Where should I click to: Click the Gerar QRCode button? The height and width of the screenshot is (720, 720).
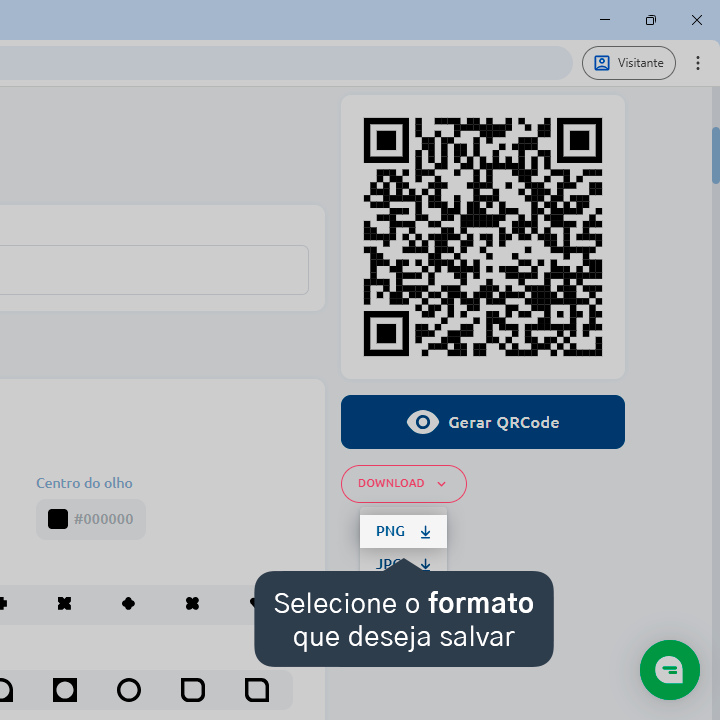483,422
